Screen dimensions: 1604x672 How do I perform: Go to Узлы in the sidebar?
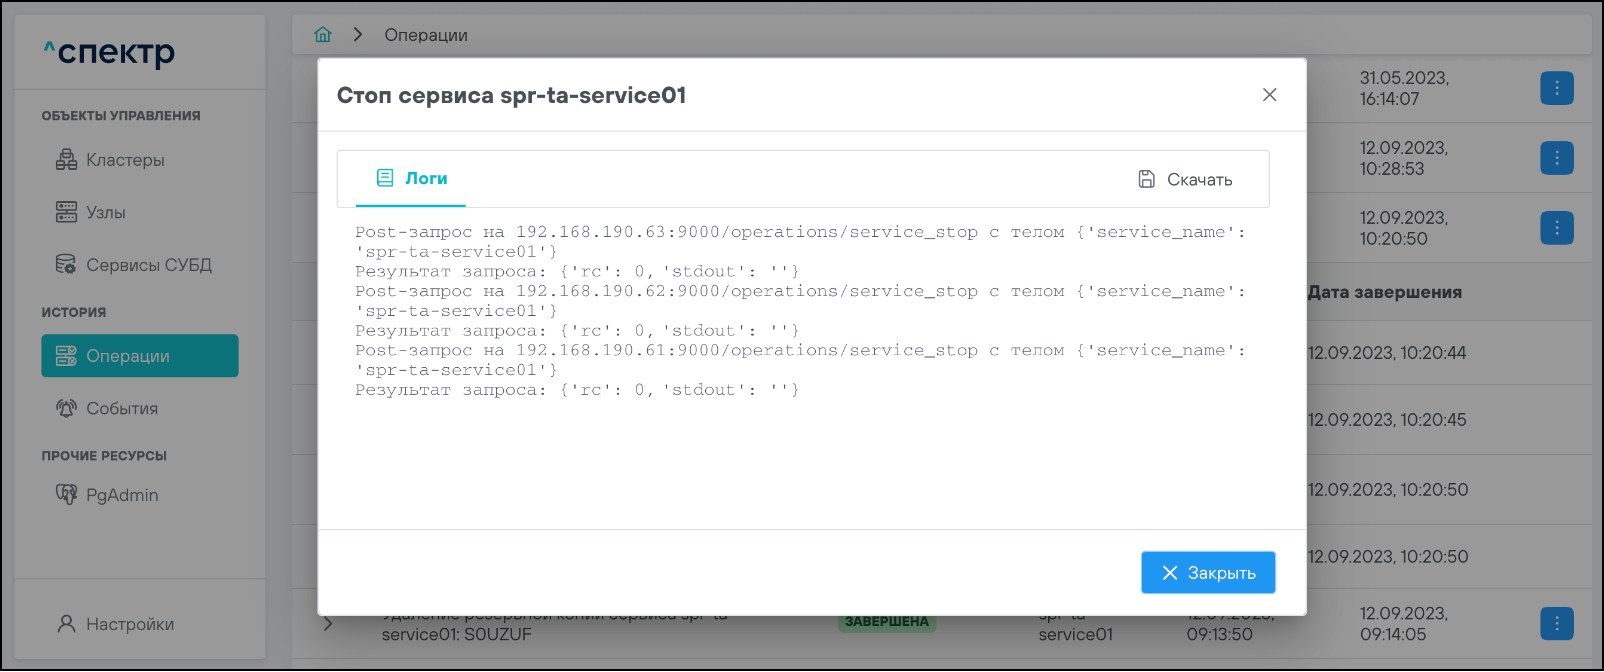click(105, 213)
